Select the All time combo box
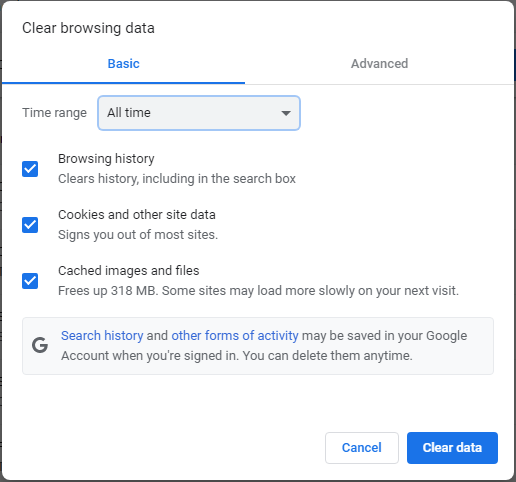This screenshot has width=516, height=482. tap(199, 113)
